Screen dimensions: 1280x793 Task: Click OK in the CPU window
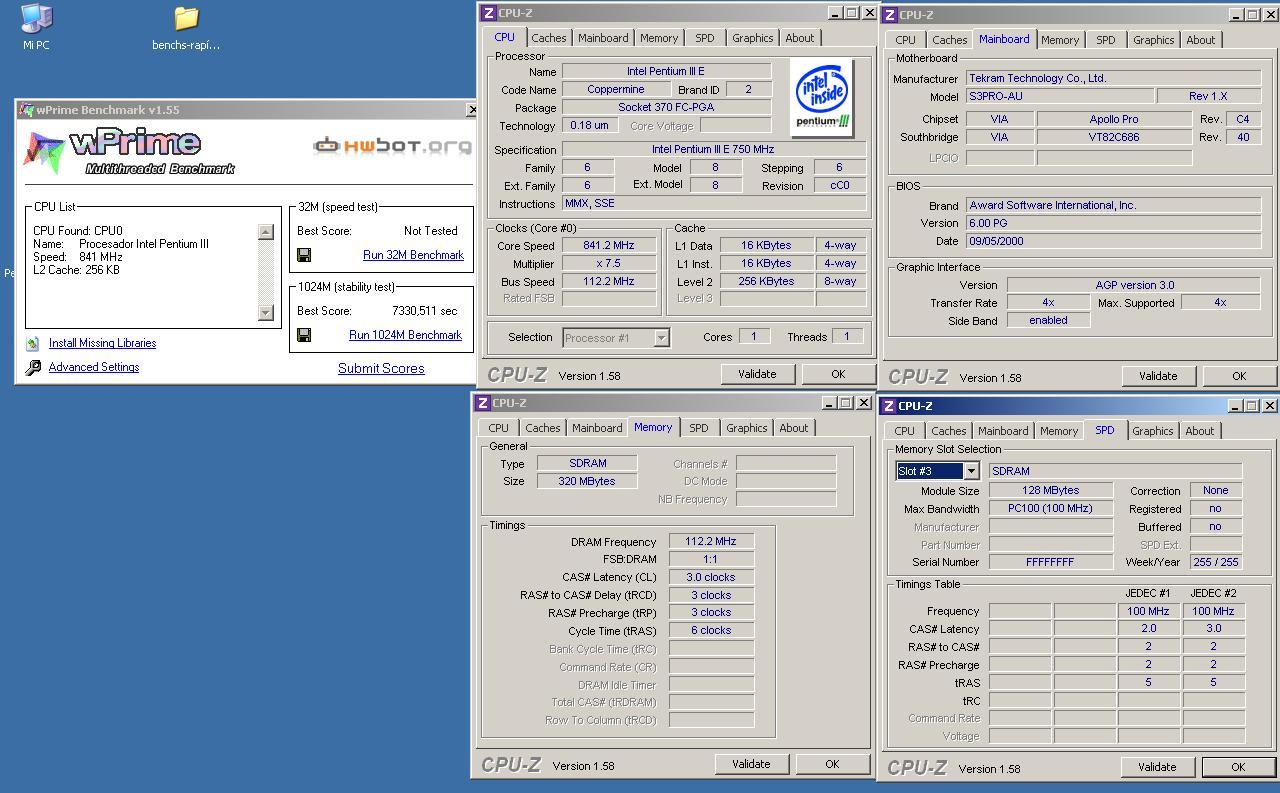[x=838, y=374]
